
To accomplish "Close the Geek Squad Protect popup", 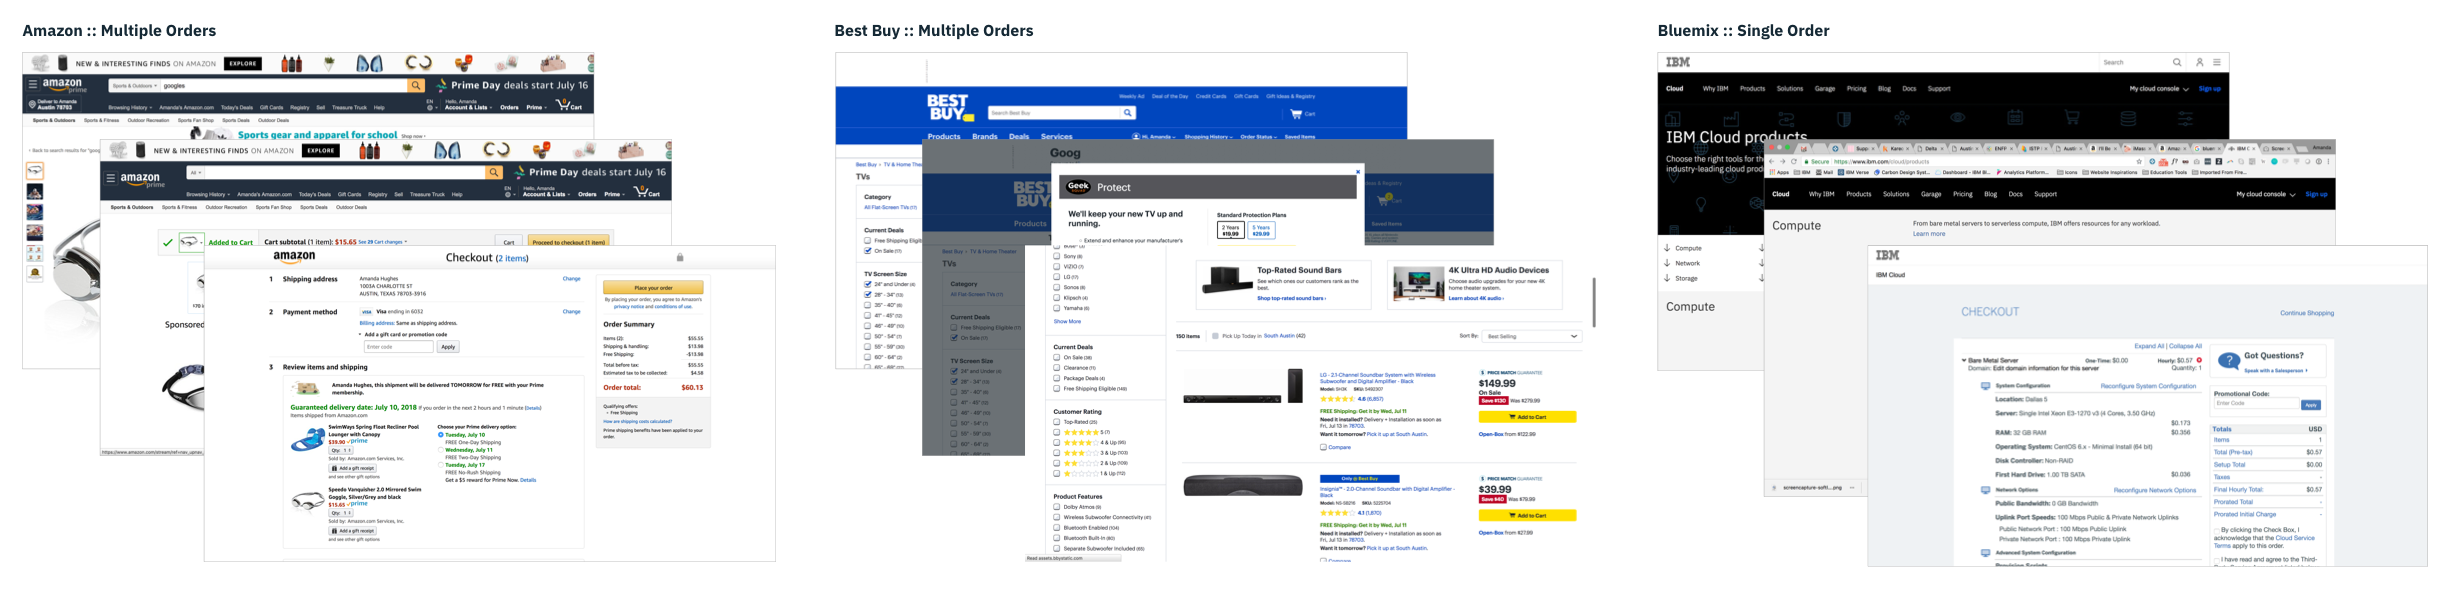I will (x=1357, y=172).
